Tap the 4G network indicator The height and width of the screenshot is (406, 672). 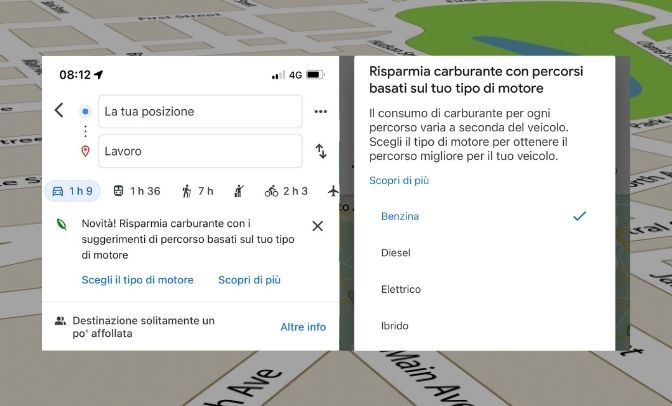pos(295,75)
